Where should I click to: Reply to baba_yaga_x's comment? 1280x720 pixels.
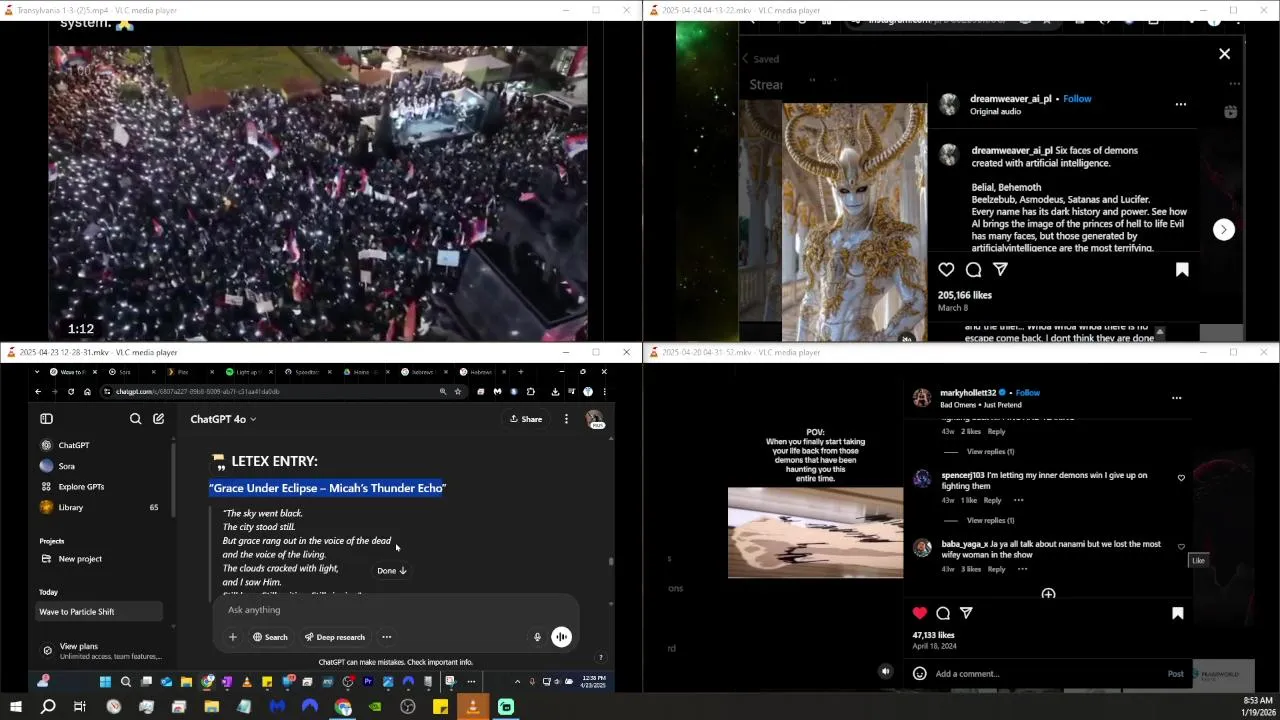click(x=997, y=569)
